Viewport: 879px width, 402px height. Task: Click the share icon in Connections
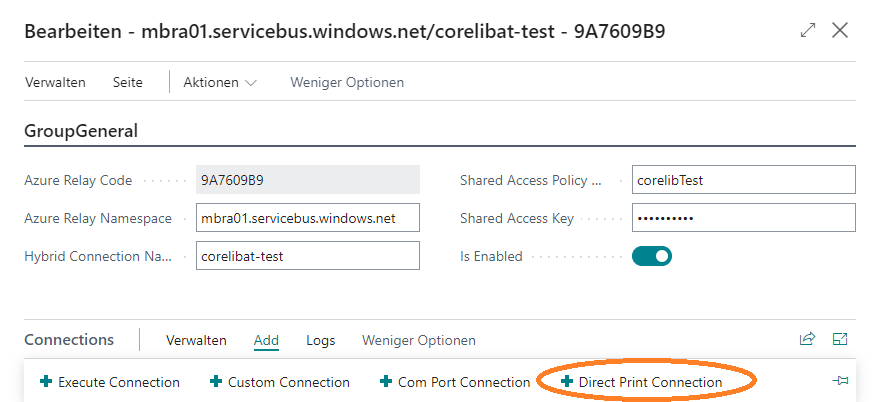(807, 340)
